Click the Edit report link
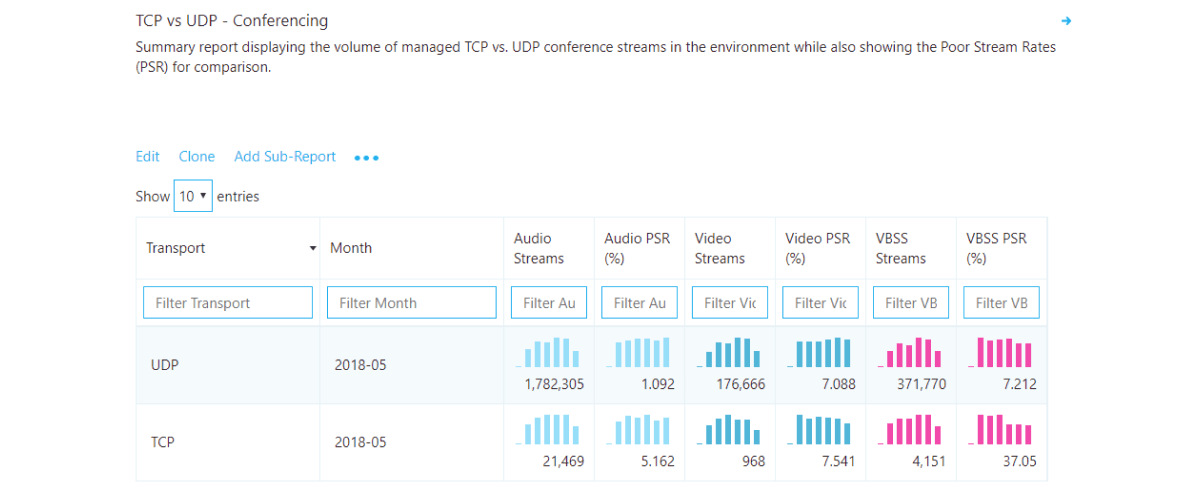This screenshot has height=500, width=1200. 147,157
